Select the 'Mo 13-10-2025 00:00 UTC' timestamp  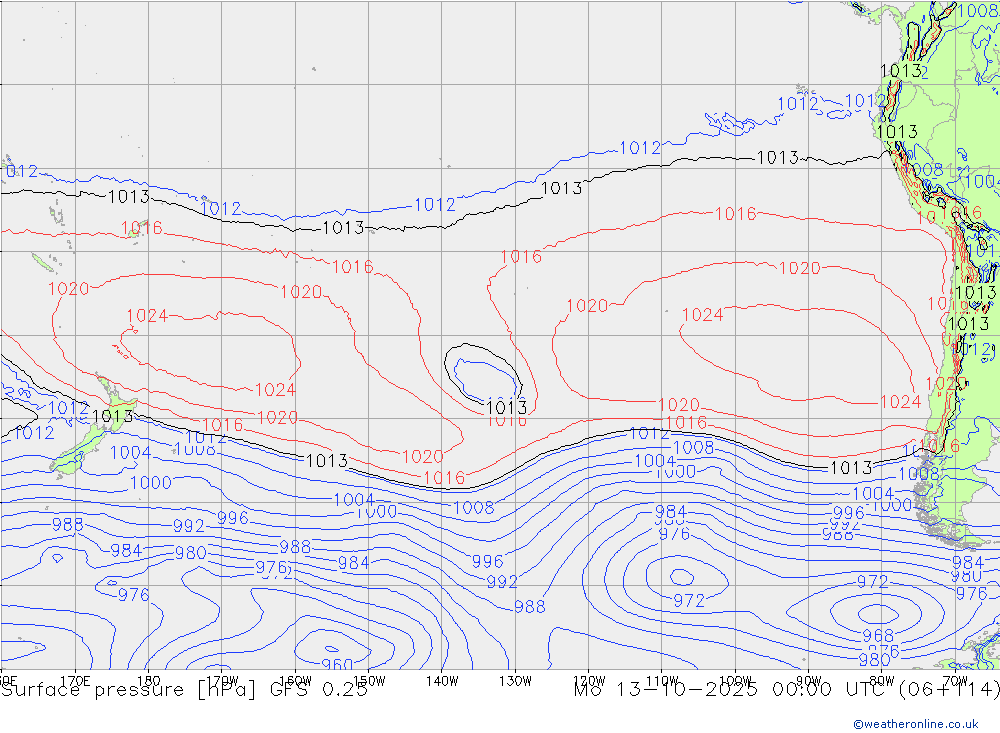coord(728,690)
